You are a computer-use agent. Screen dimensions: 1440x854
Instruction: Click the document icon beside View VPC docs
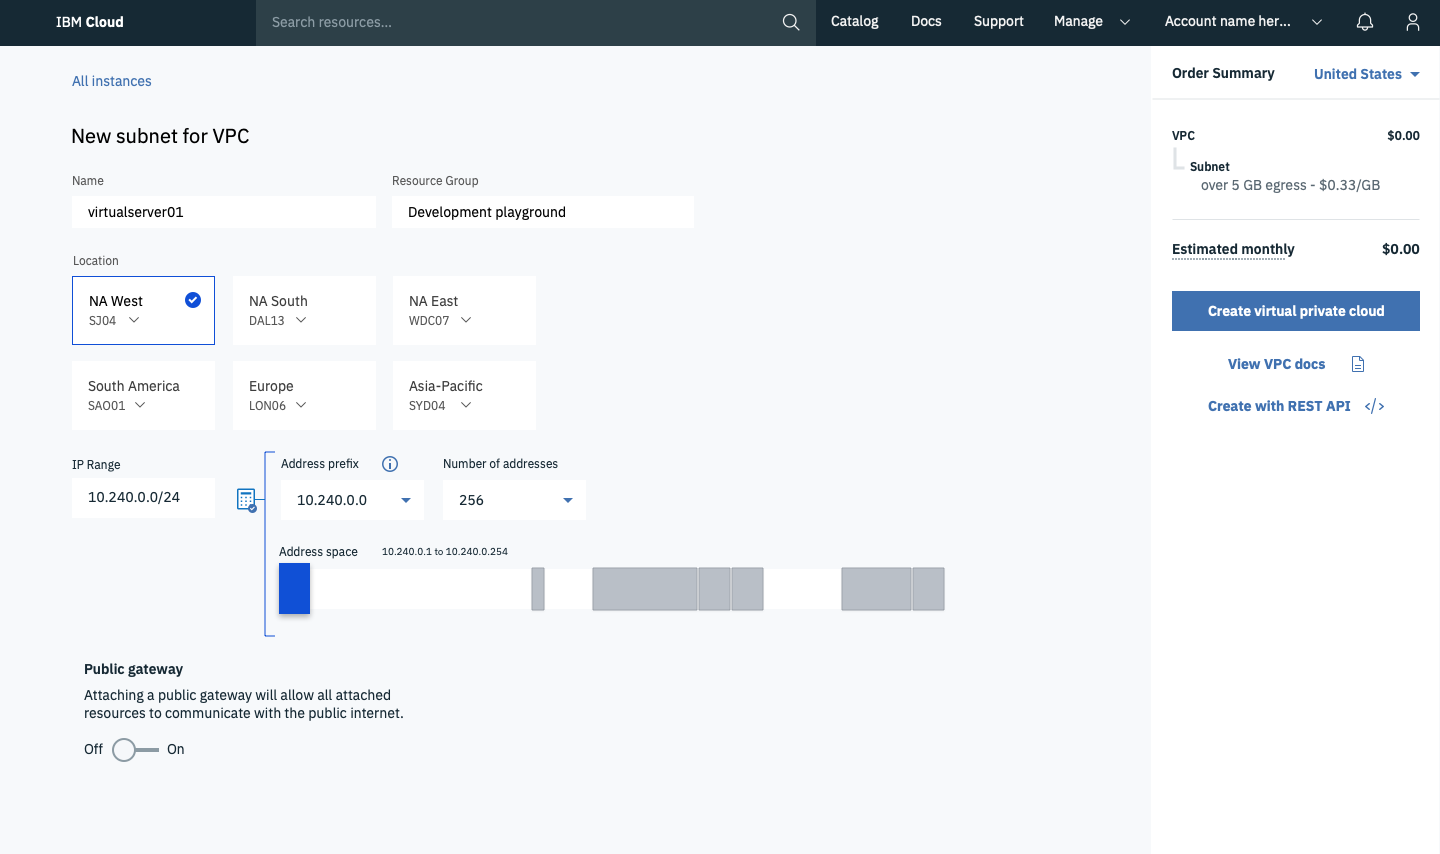click(x=1357, y=363)
